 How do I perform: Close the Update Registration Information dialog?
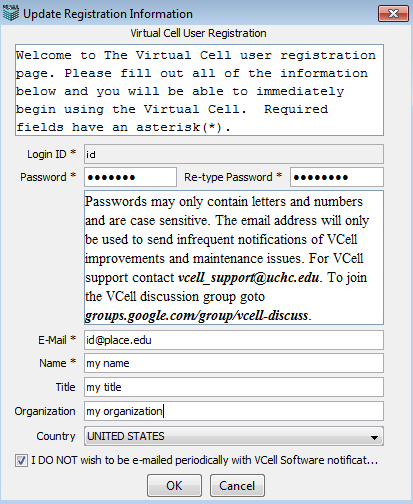(x=393, y=14)
